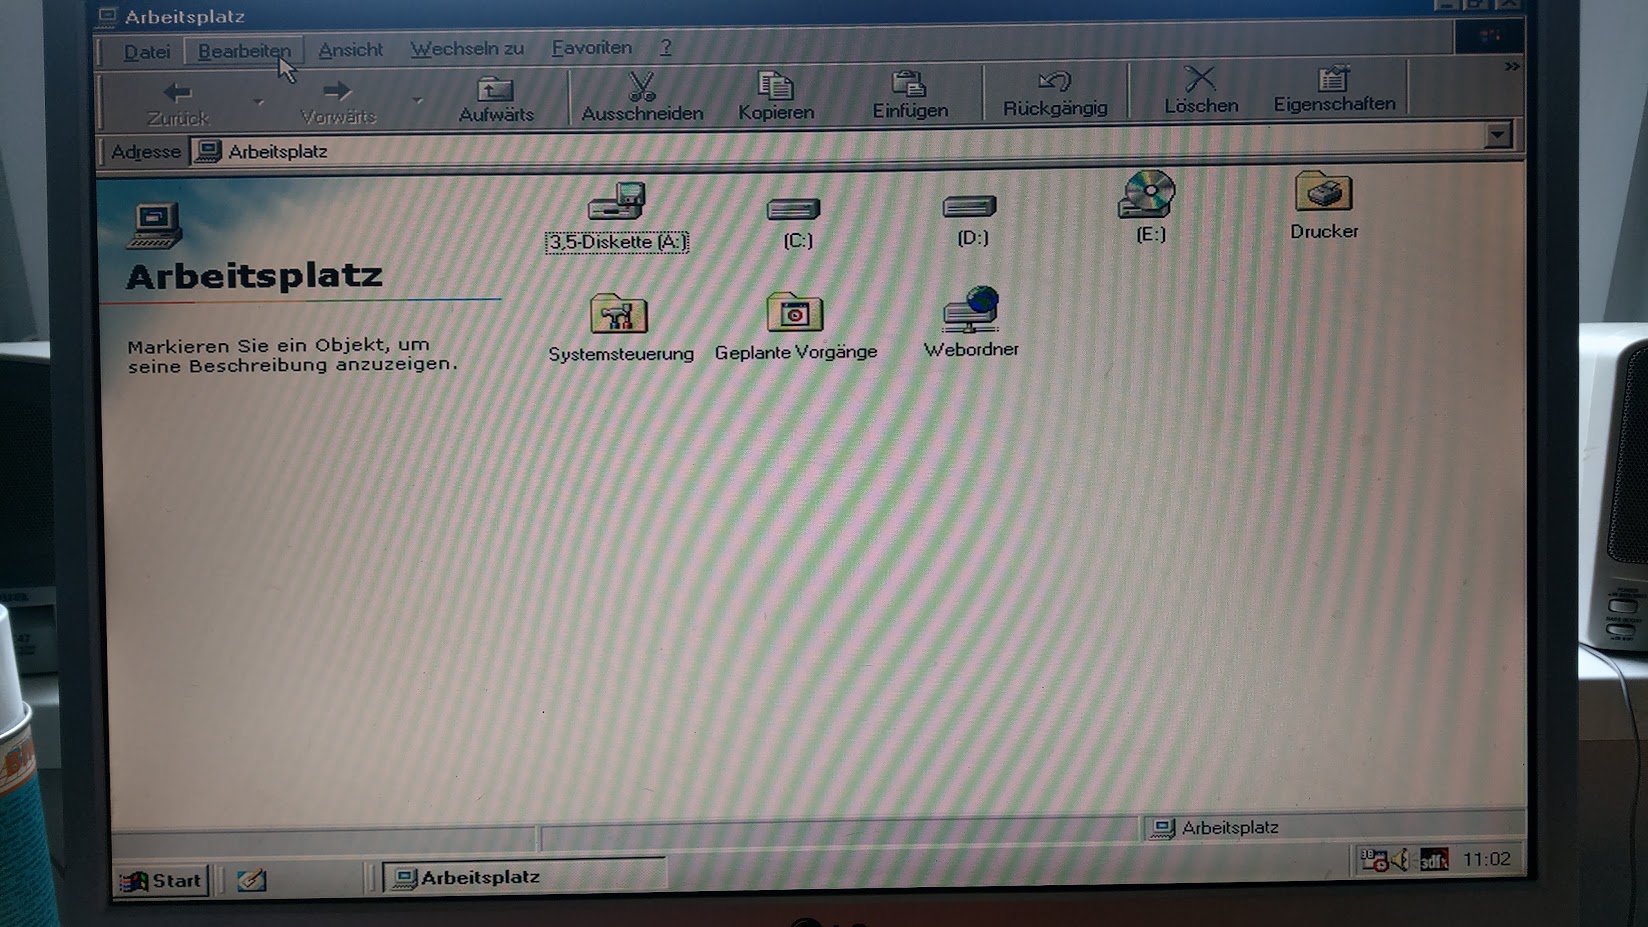
Task: Click the Kopieren toolbar button
Action: click(x=776, y=97)
